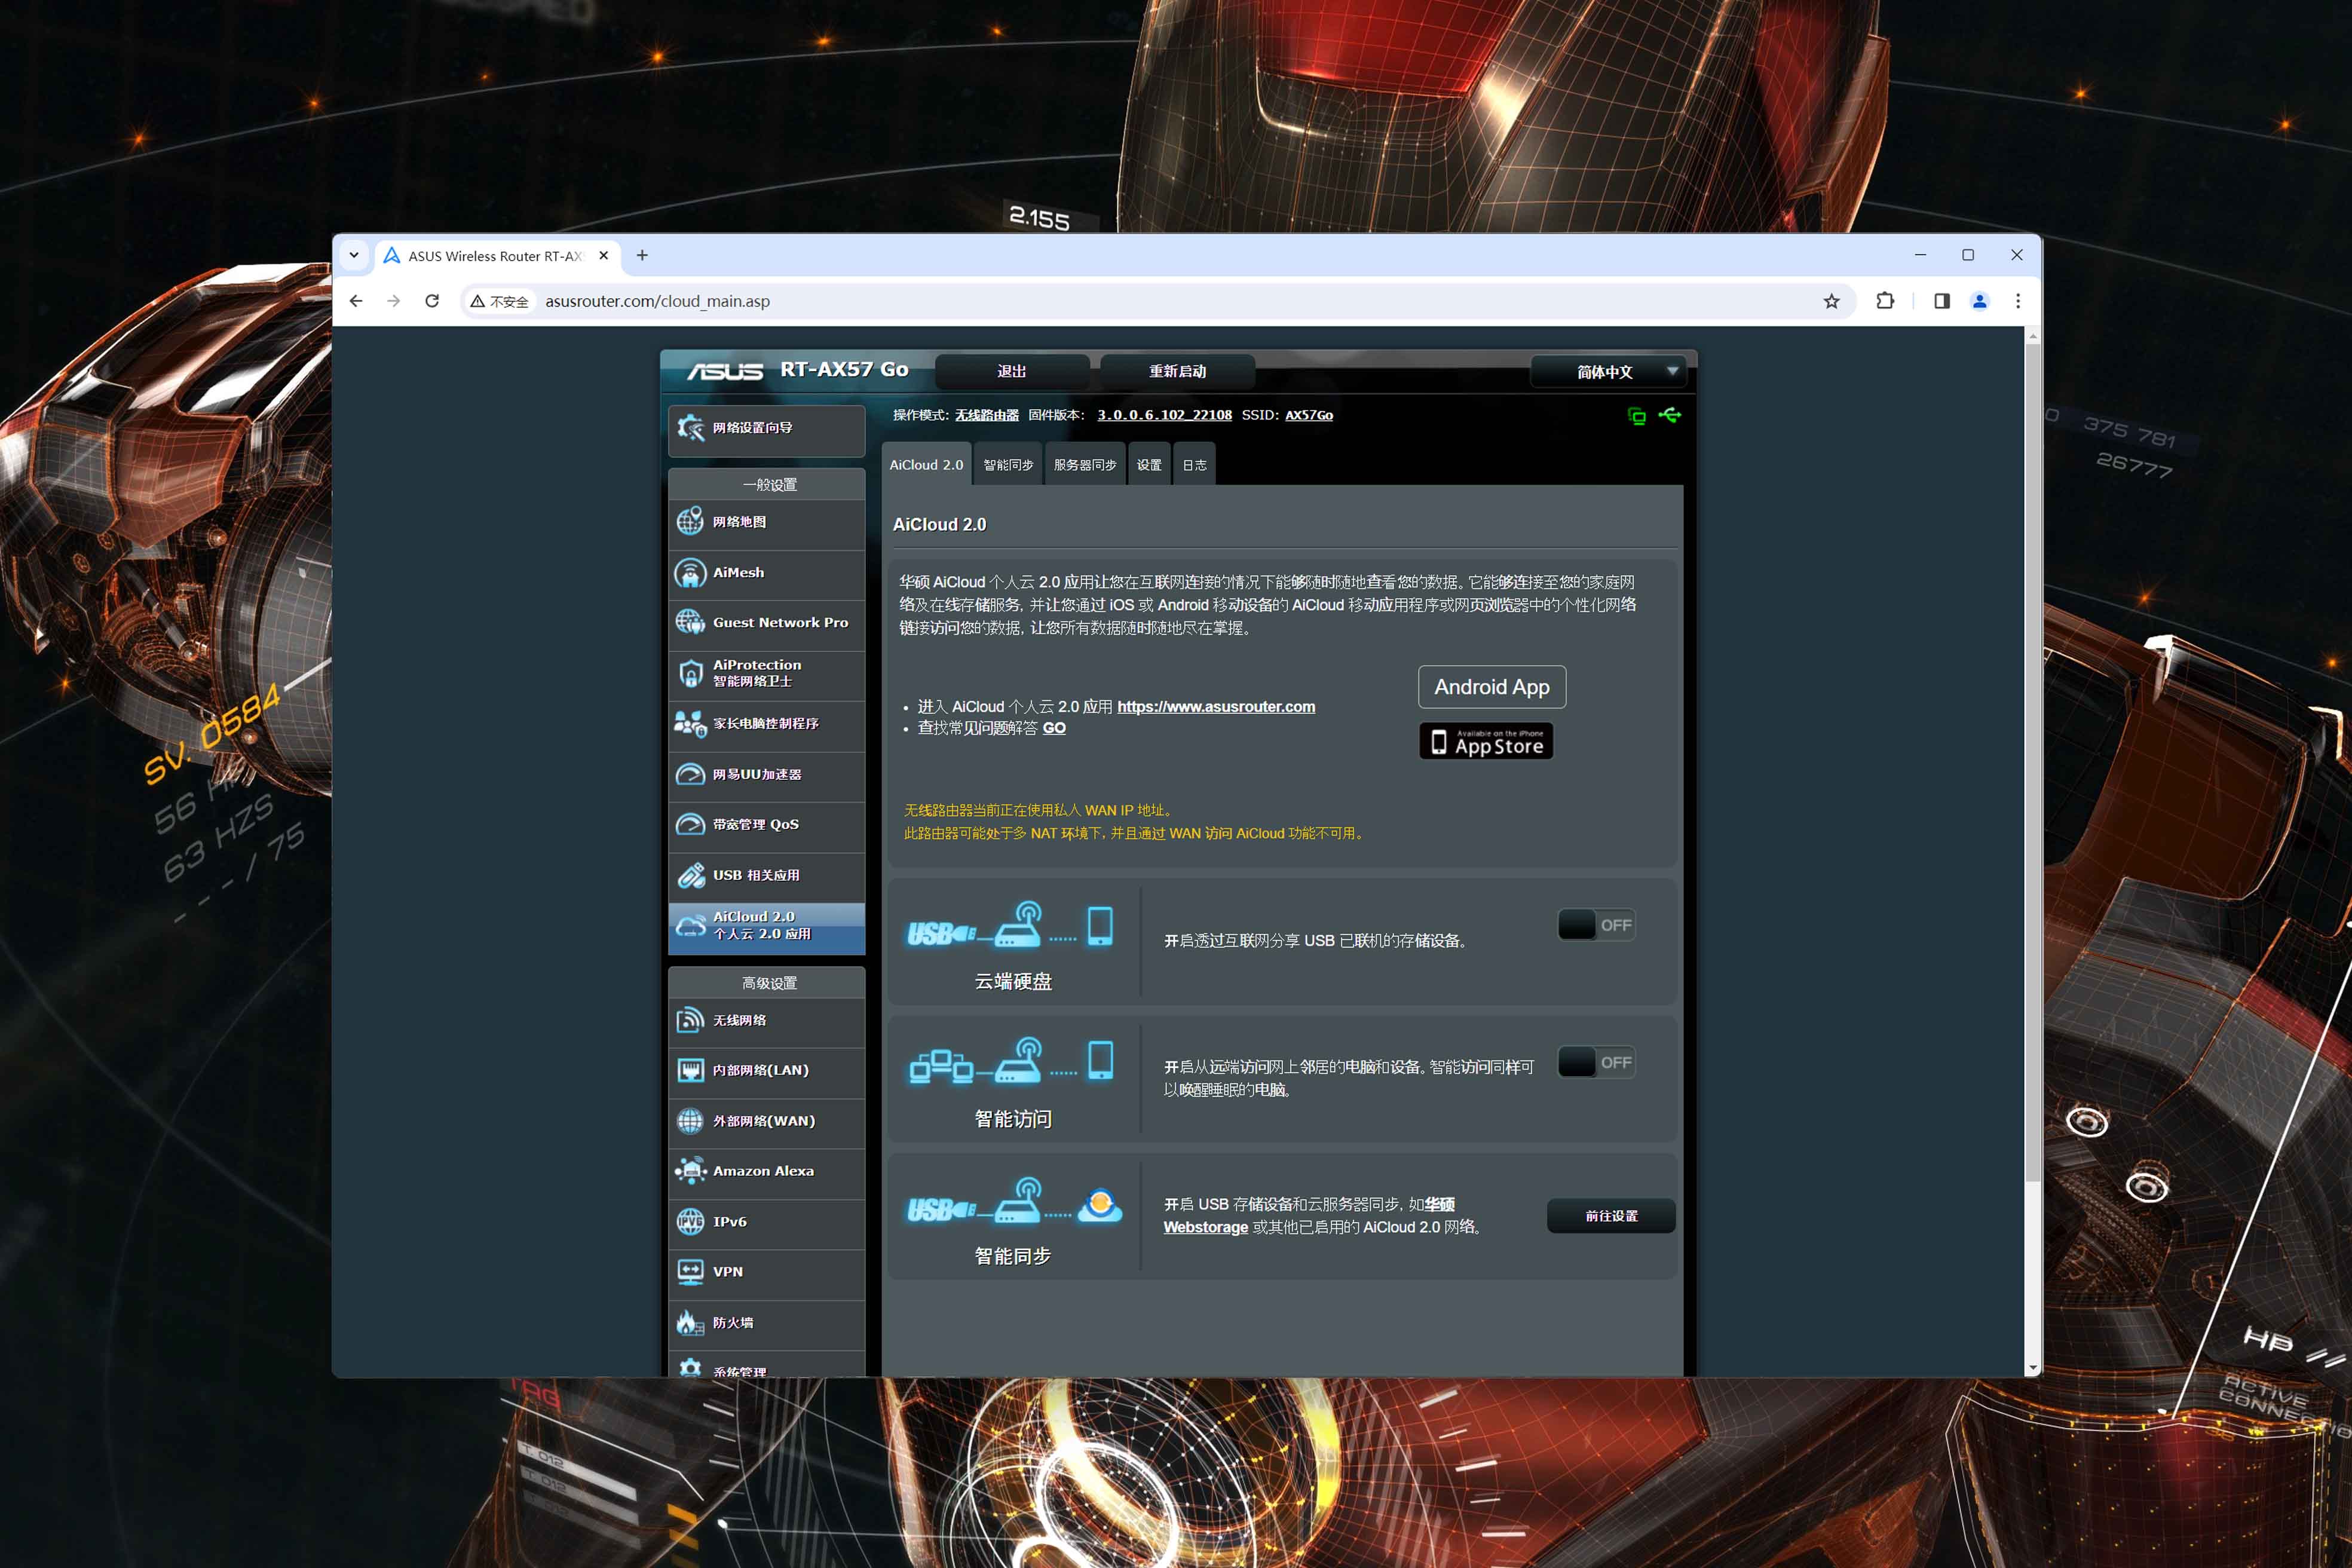The image size is (2352, 1568).
Task: Open the language dropdown 简体中文
Action: point(1610,372)
